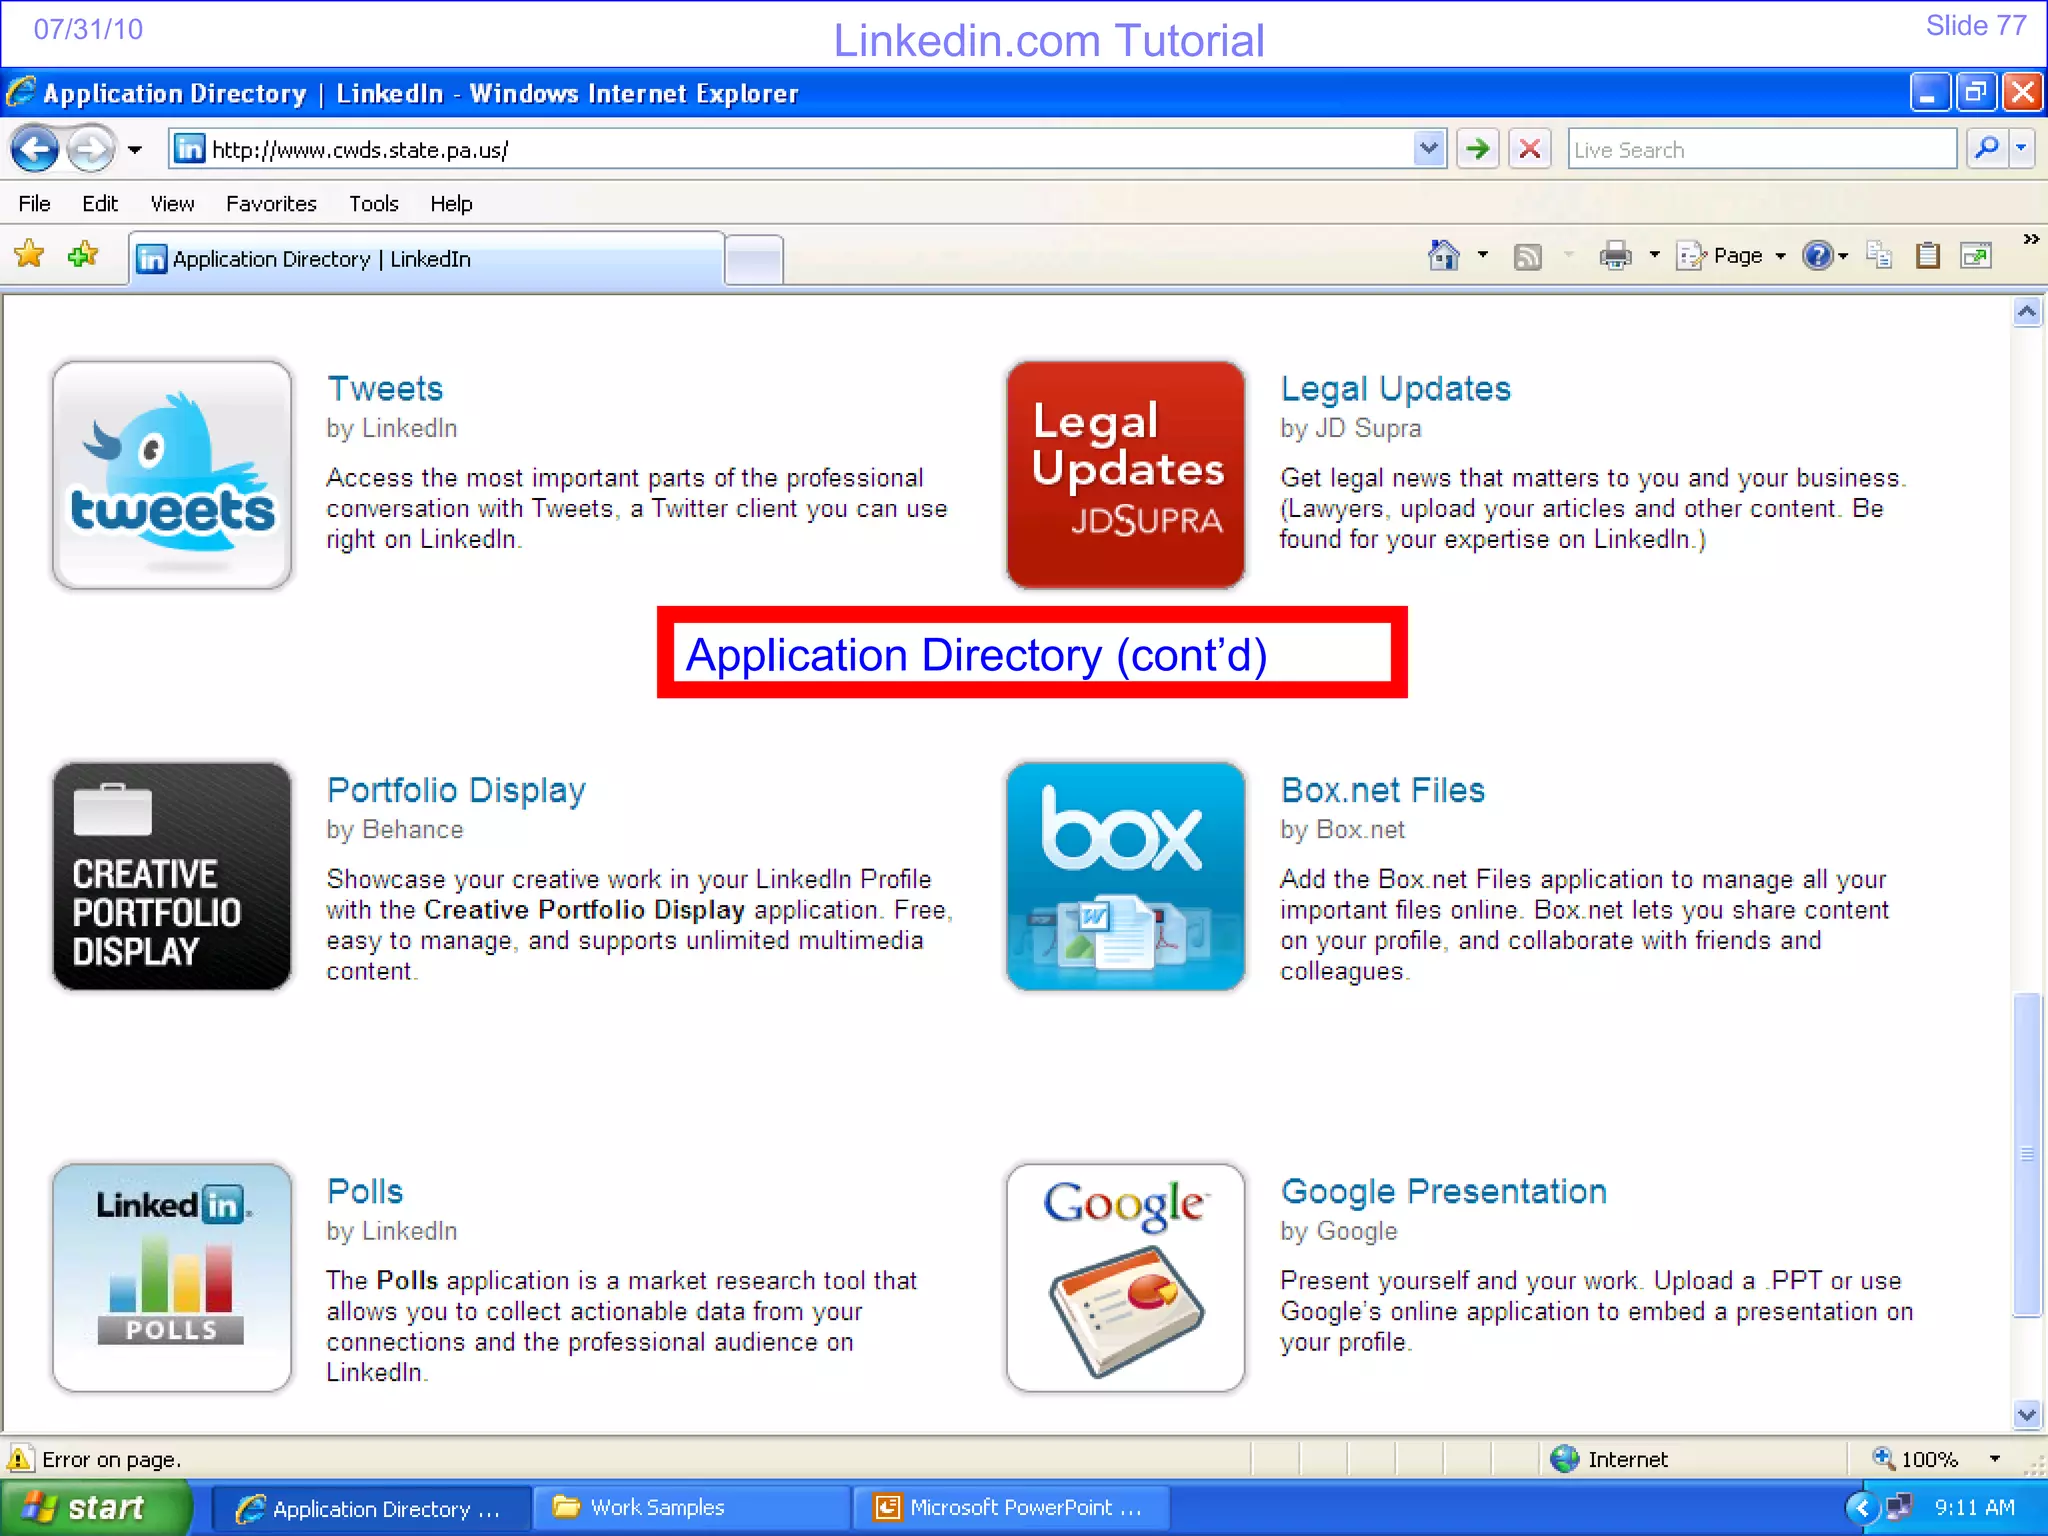Click the network computers tray icon

1897,1507
